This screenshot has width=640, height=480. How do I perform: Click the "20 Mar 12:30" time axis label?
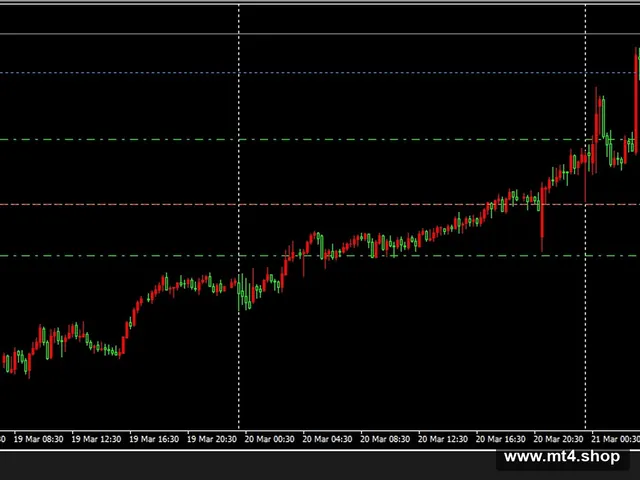pos(443,439)
